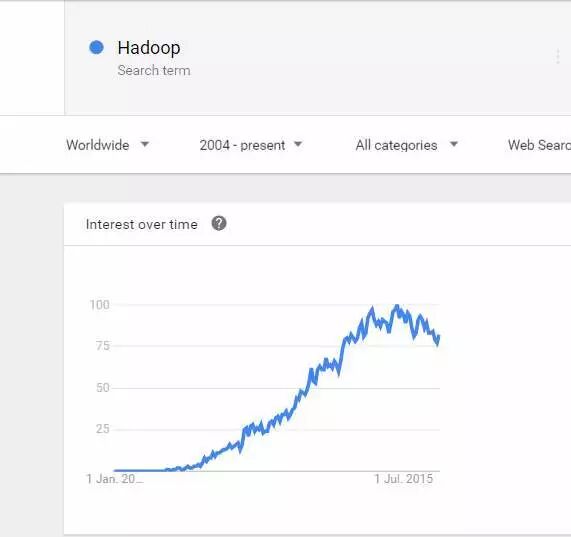
Task: Expand the arrow next to 2004 - present
Action: (x=298, y=144)
